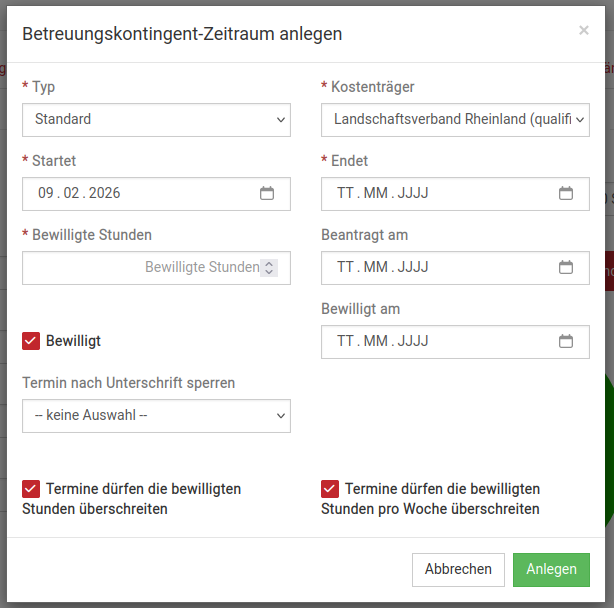Toggle 'Termine dürfen die bewilligten Stunden überschreiten'
Viewport: 614px width, 608px height.
(x=31, y=489)
